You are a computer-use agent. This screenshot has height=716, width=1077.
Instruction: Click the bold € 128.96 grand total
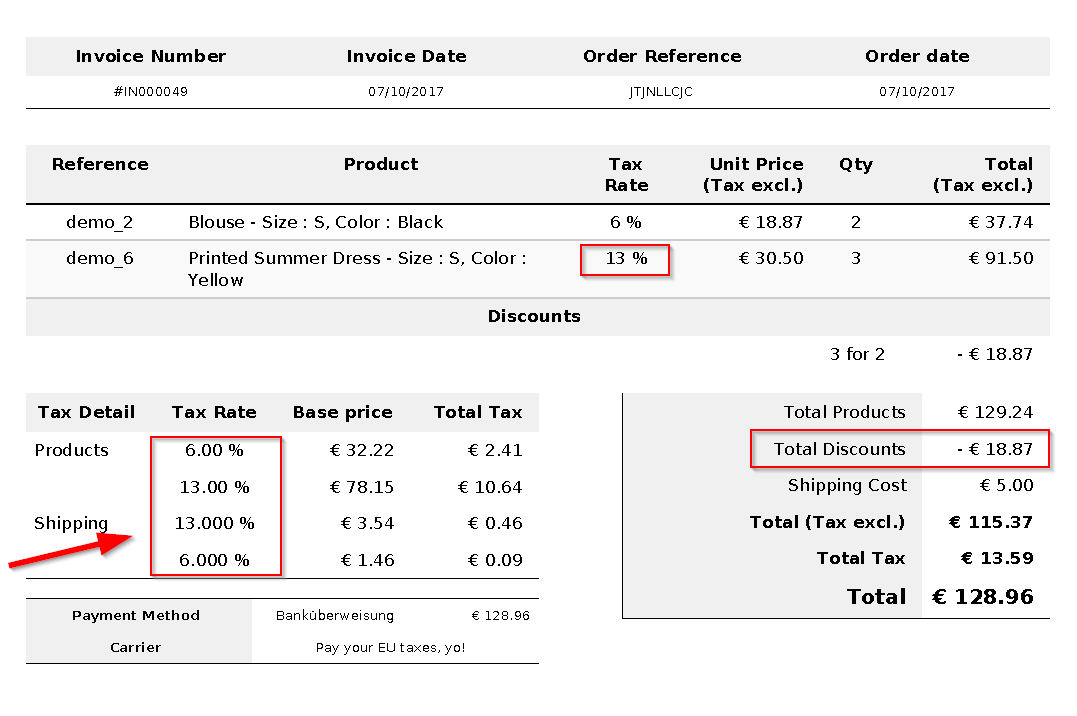(982, 597)
